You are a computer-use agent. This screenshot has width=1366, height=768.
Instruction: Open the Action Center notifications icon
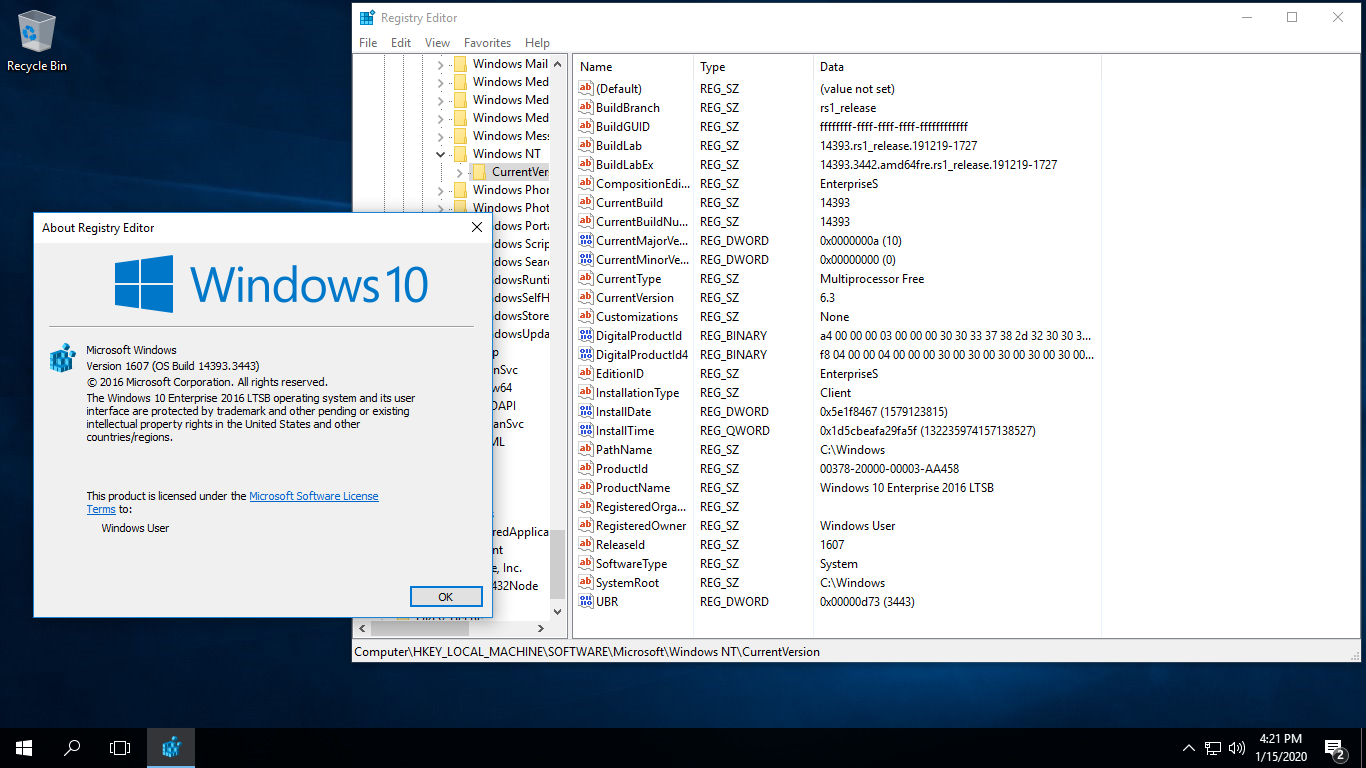point(1334,748)
